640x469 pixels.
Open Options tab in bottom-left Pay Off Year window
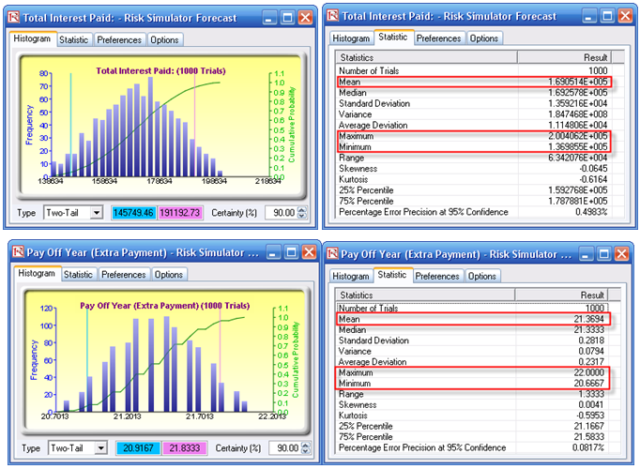pyautogui.click(x=169, y=275)
